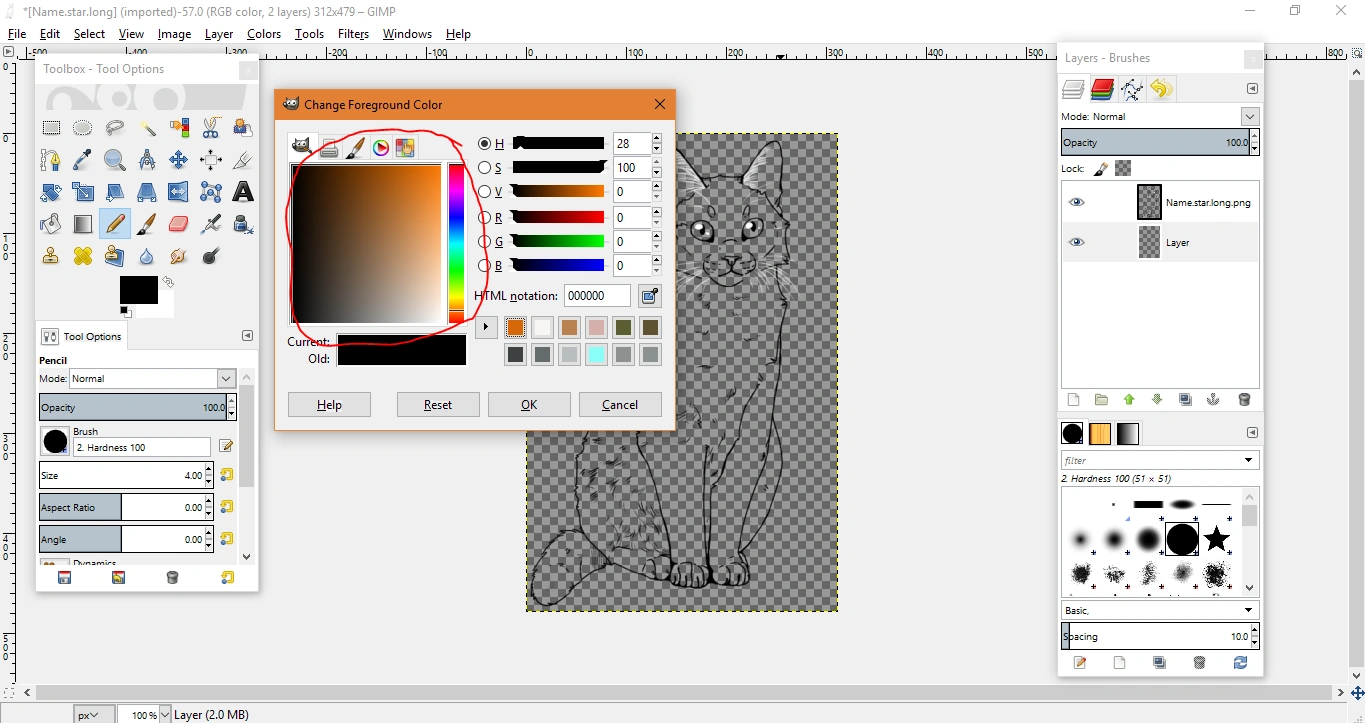
Task: Click the eyedropper next to HTML notation
Action: 650,296
